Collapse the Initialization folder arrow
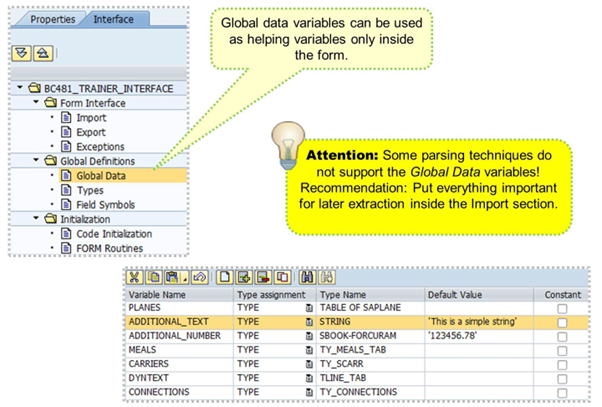Screen dimensions: 602x407 35,219
